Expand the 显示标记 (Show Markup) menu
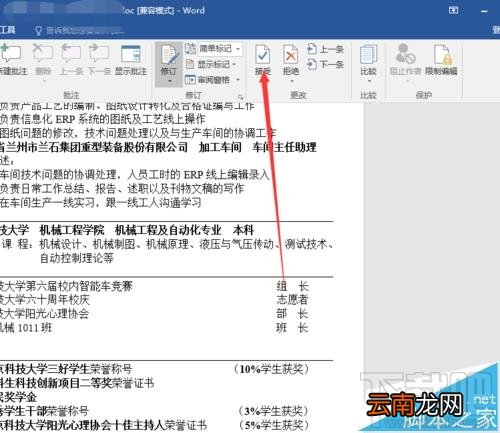This screenshot has width=500, height=433. coord(211,64)
